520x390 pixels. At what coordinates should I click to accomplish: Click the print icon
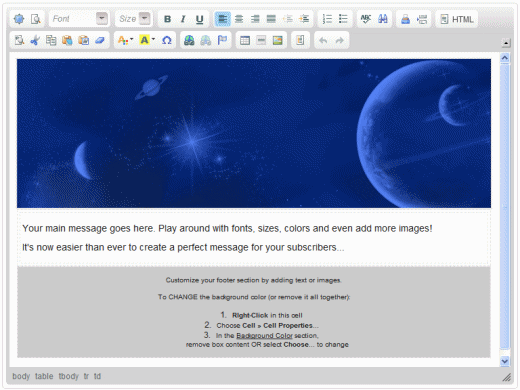(405, 19)
